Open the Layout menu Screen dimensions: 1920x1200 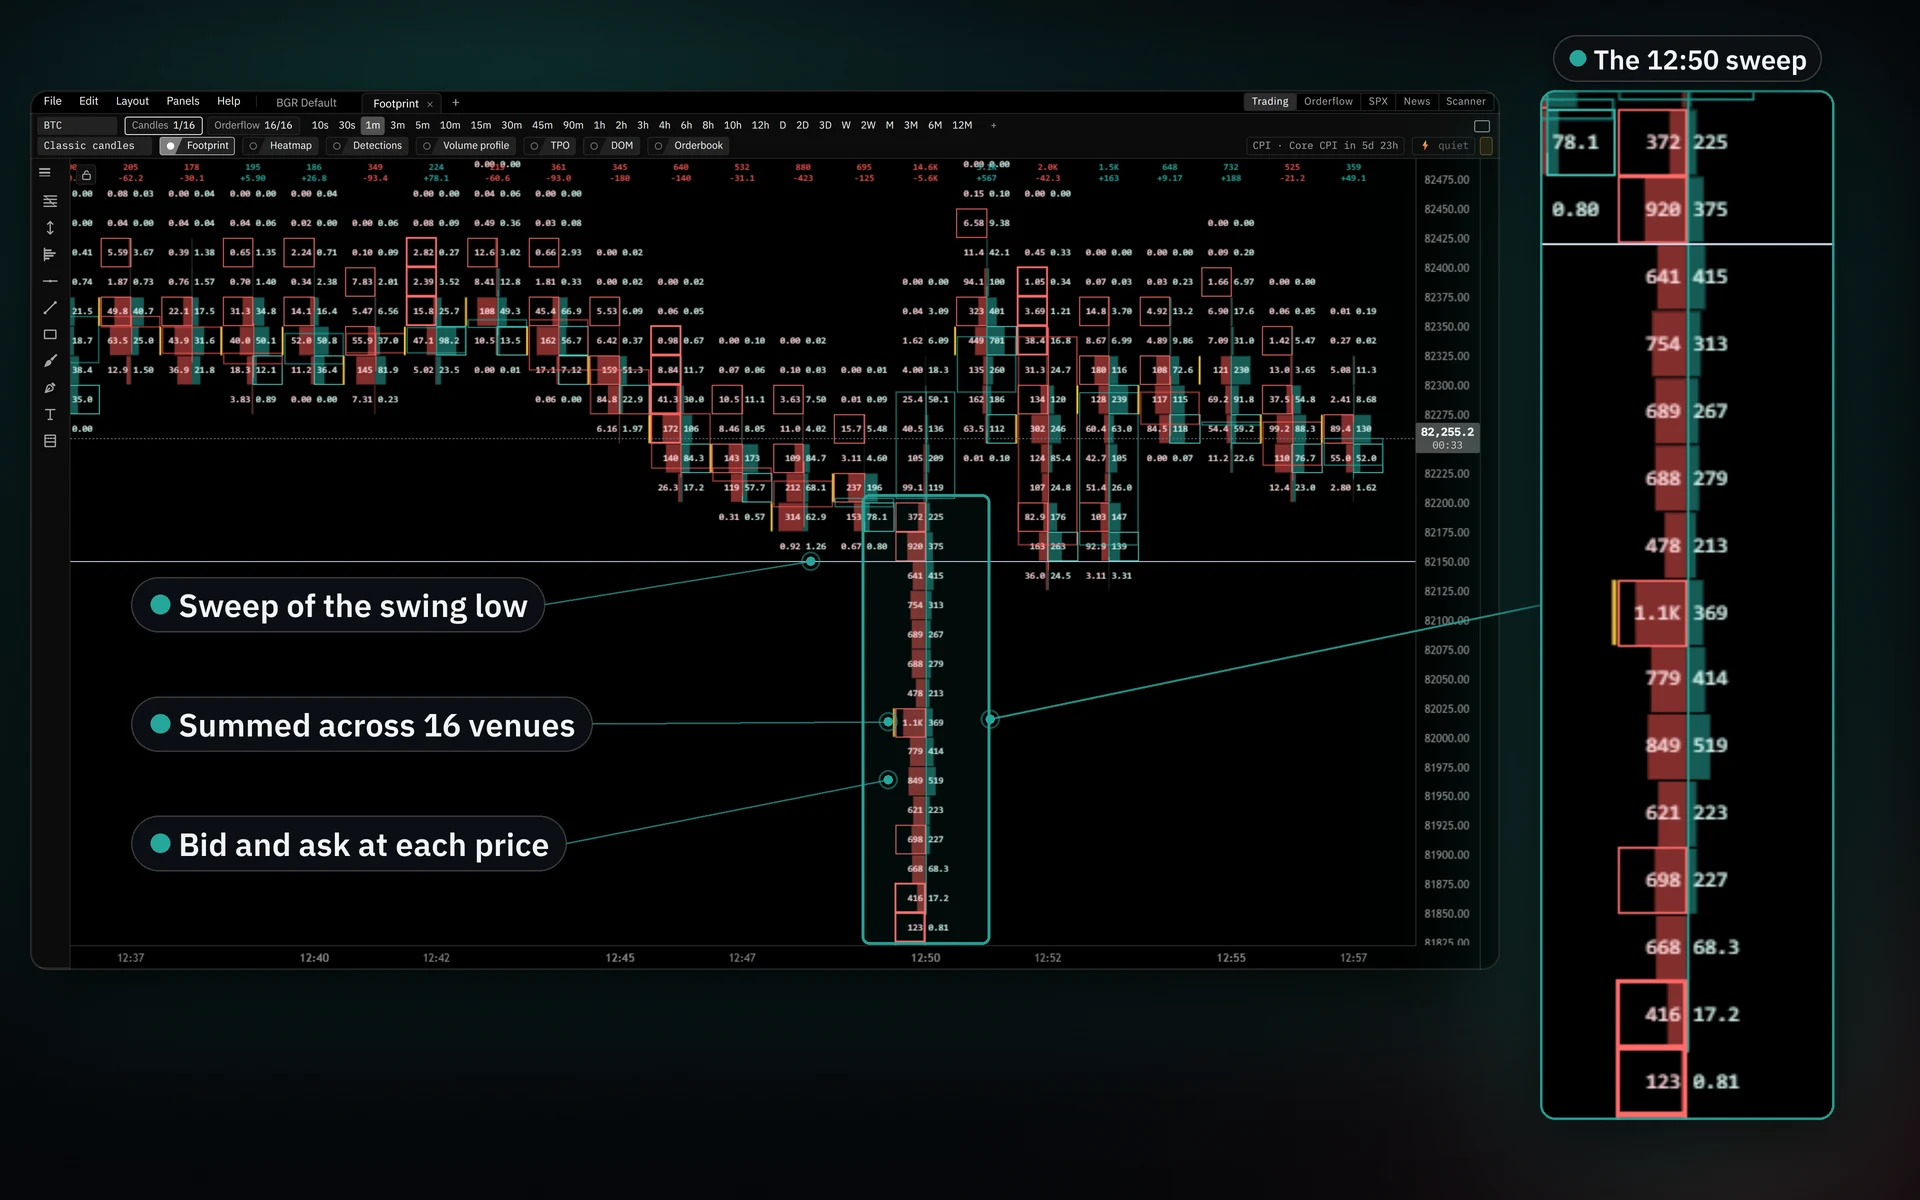coord(132,102)
